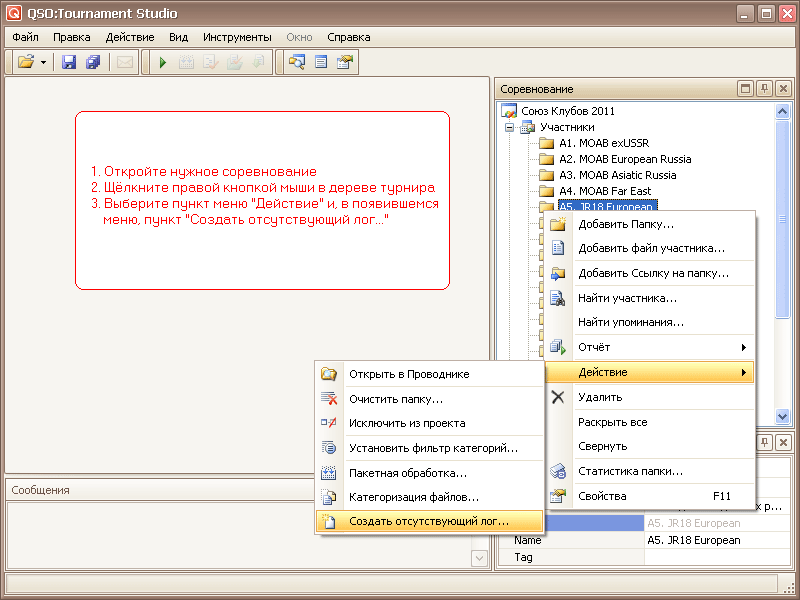
Task: Select Добавить файл участника… menu entry
Action: (x=650, y=248)
